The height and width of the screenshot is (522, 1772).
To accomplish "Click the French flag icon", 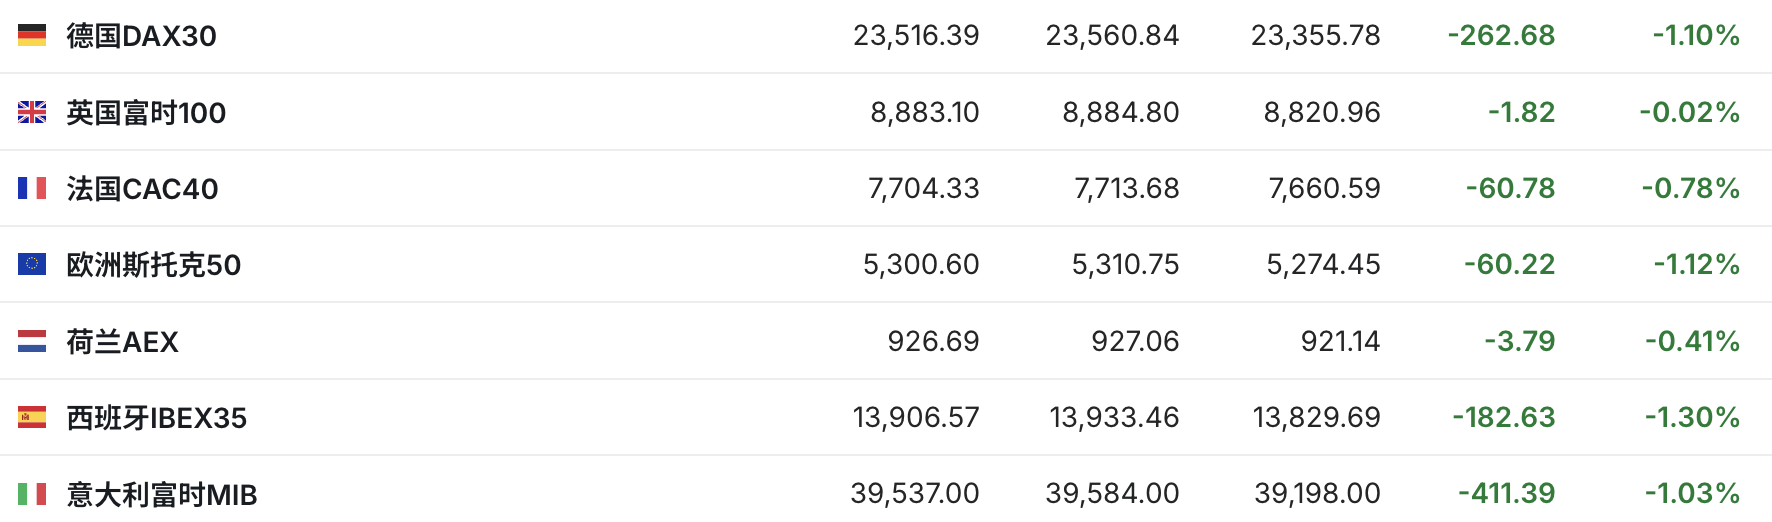I will [x=32, y=188].
